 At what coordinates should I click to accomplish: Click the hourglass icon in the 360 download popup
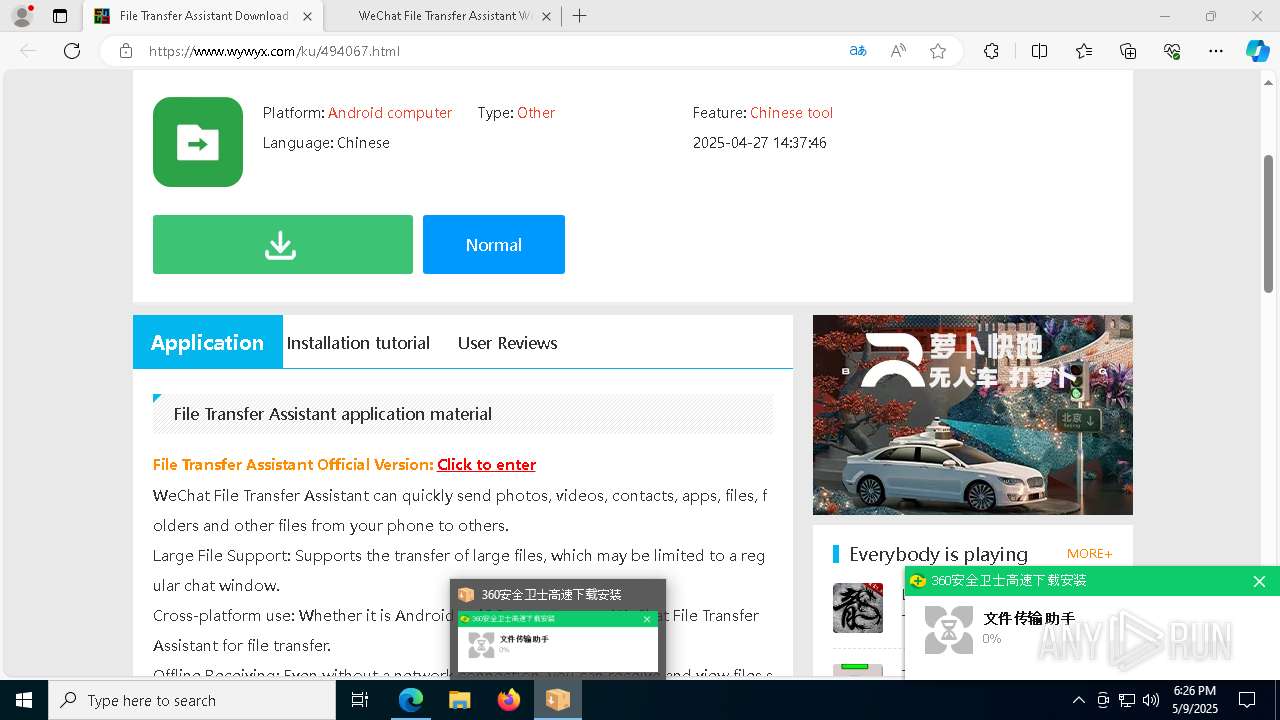(x=948, y=630)
